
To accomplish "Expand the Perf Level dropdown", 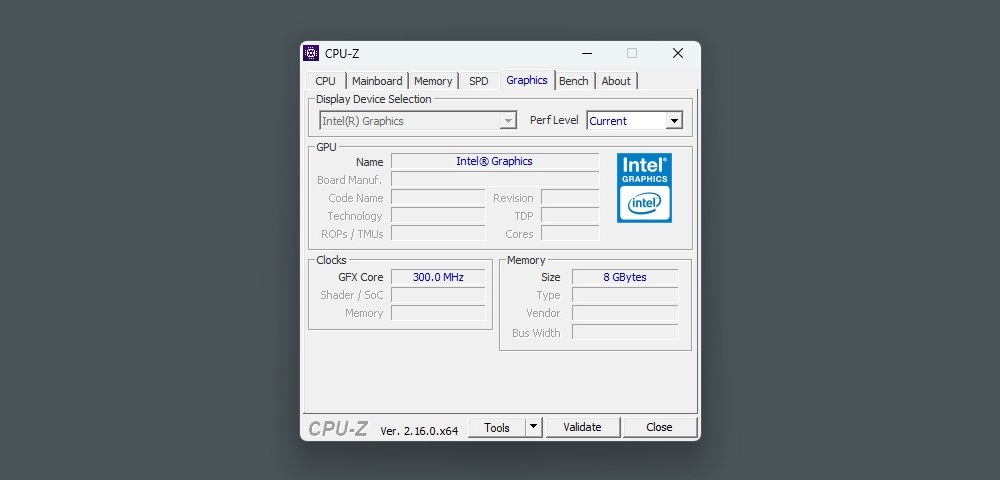I will coord(673,121).
